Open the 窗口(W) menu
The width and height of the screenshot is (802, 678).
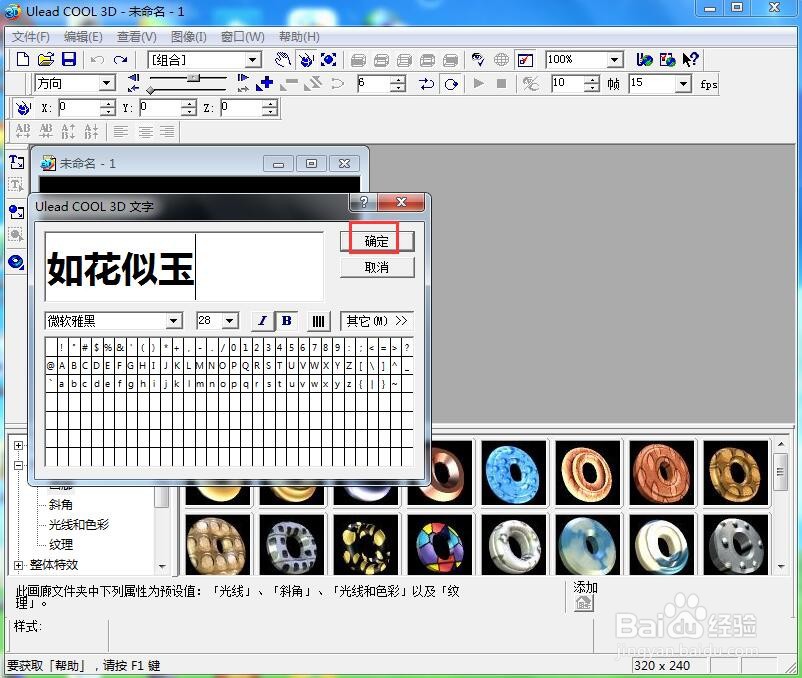[x=242, y=37]
